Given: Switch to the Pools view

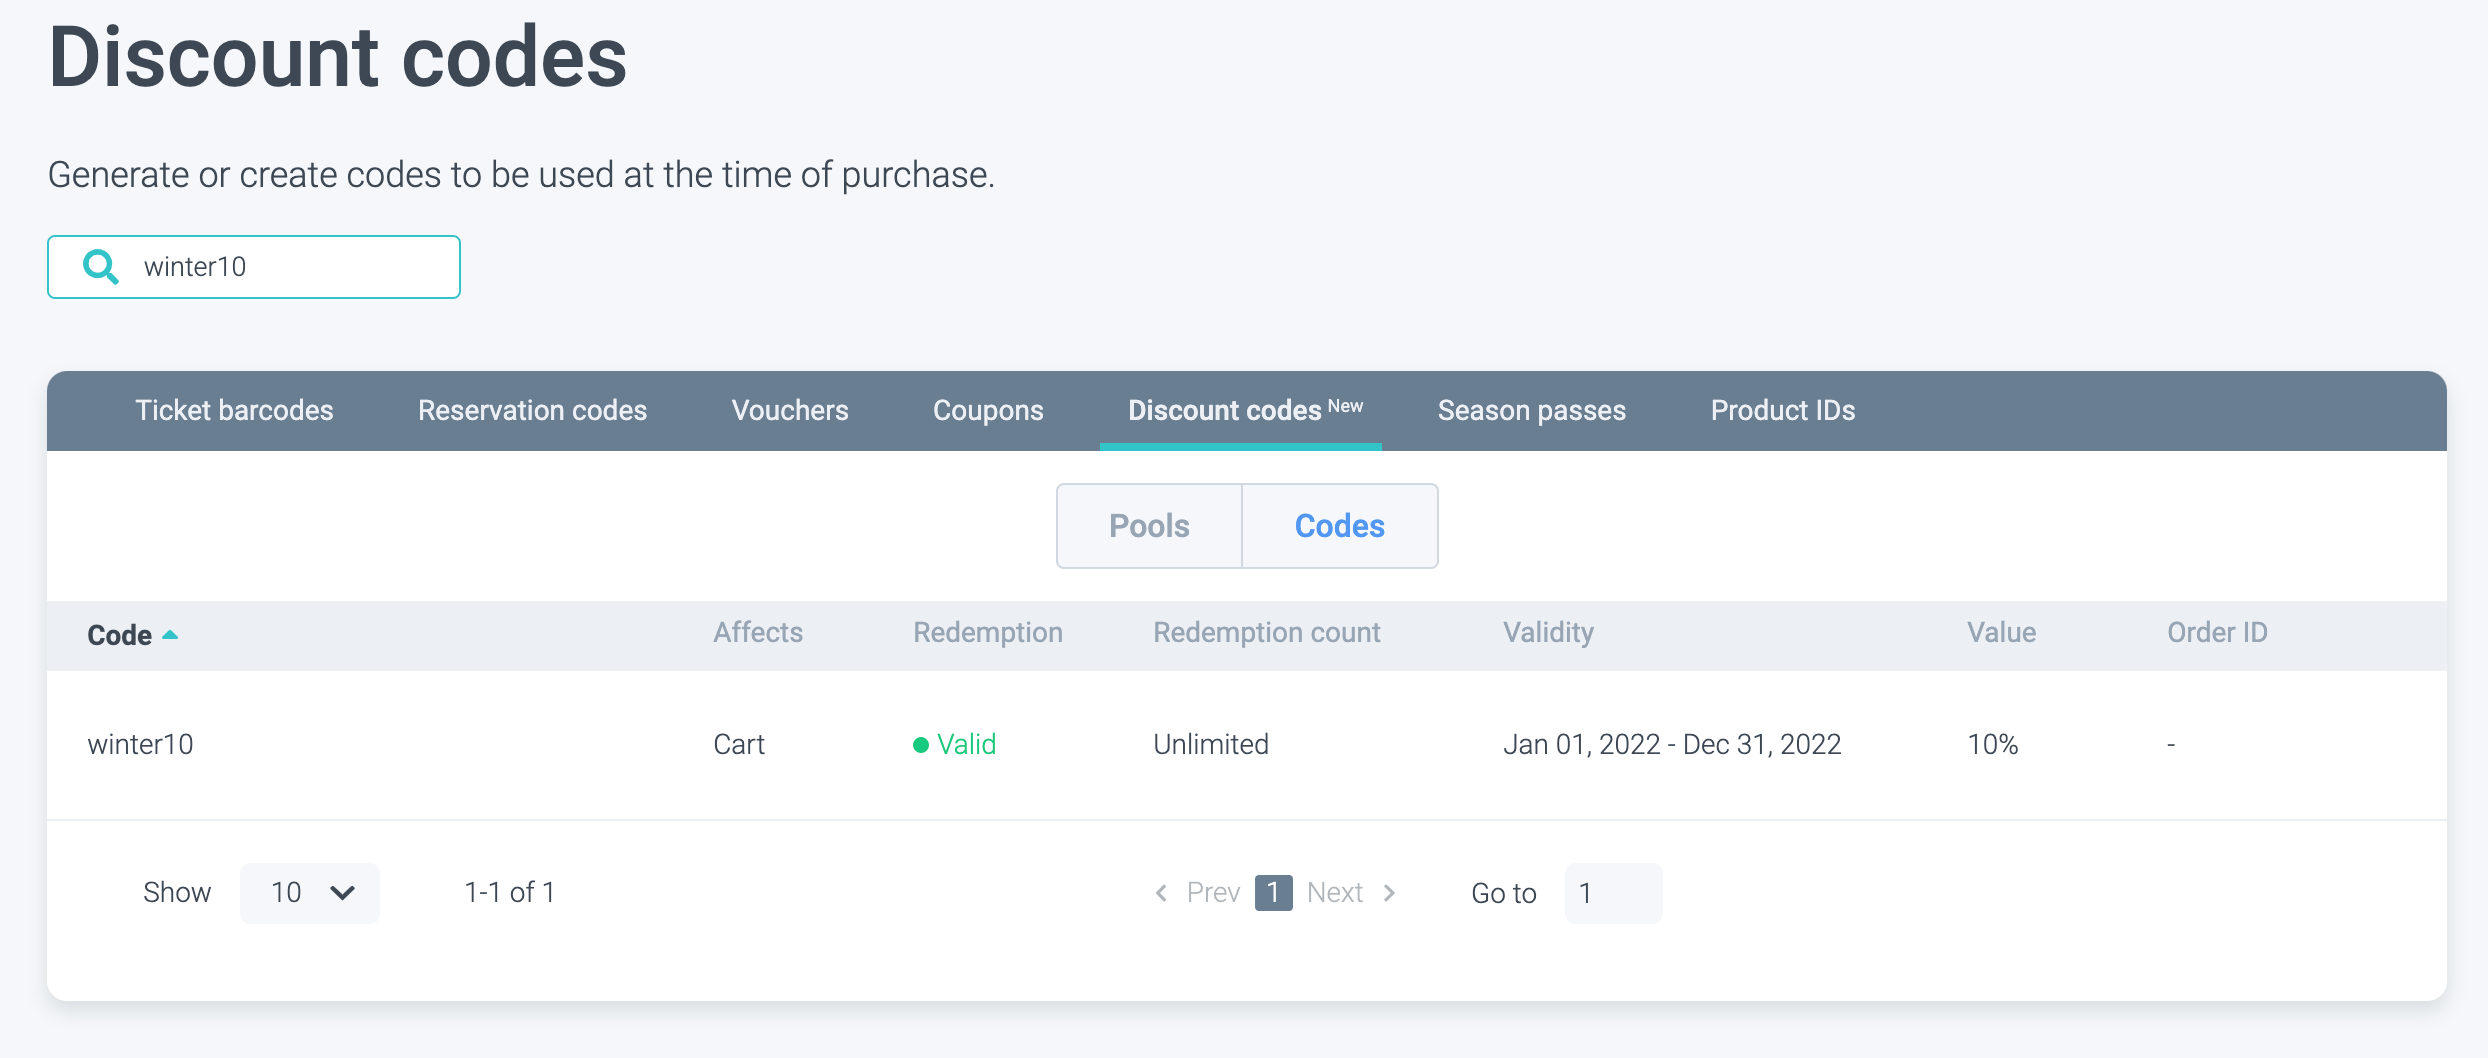Looking at the screenshot, I should [x=1149, y=526].
